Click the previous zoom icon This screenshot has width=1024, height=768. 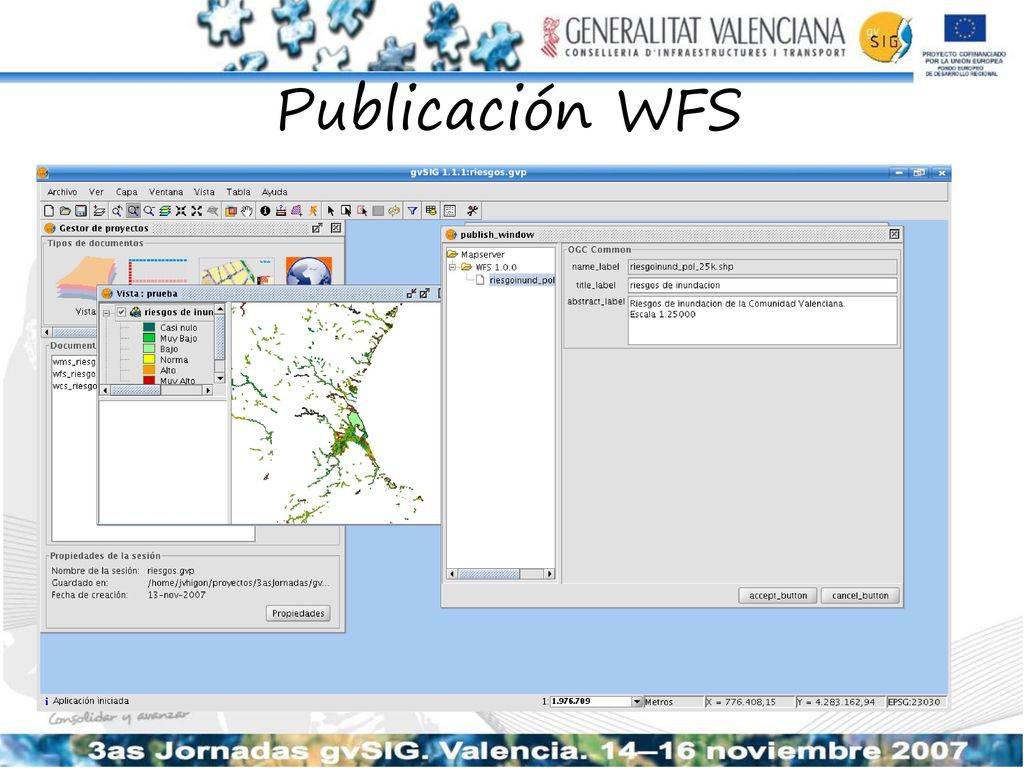point(117,211)
